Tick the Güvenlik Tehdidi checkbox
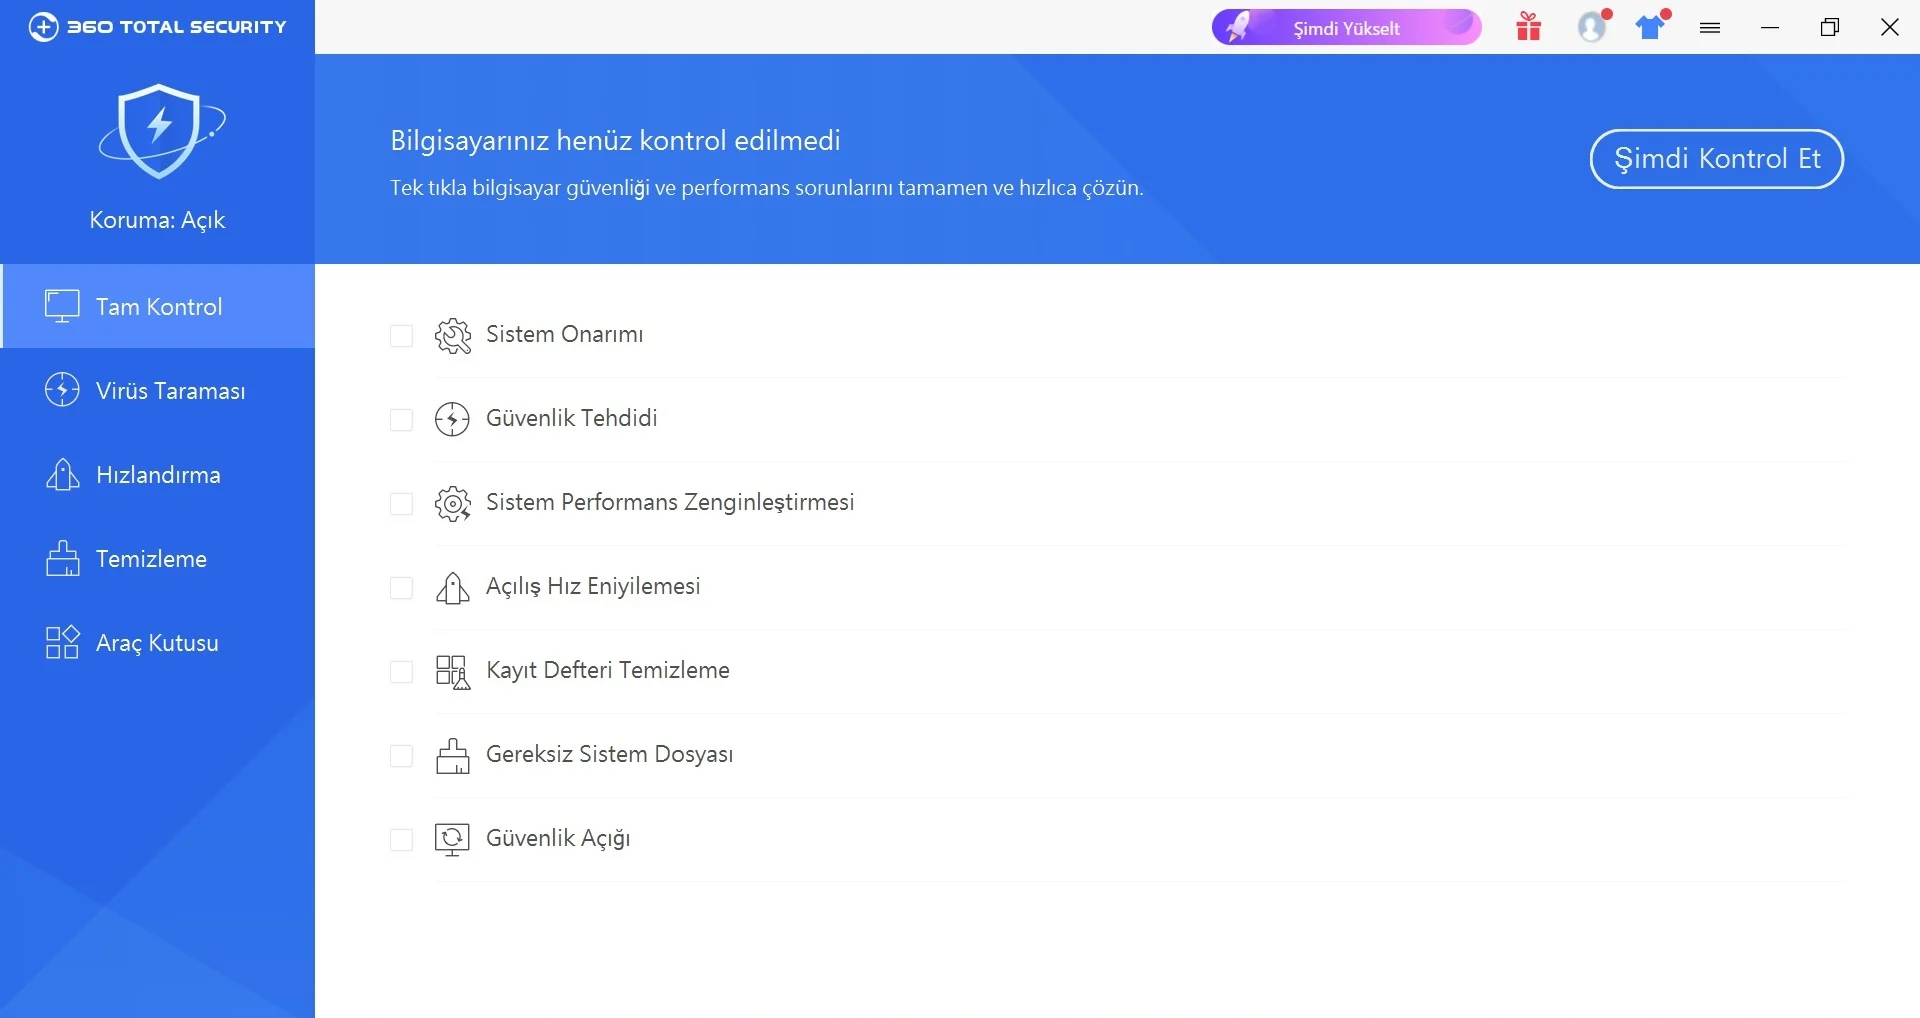 [x=401, y=420]
